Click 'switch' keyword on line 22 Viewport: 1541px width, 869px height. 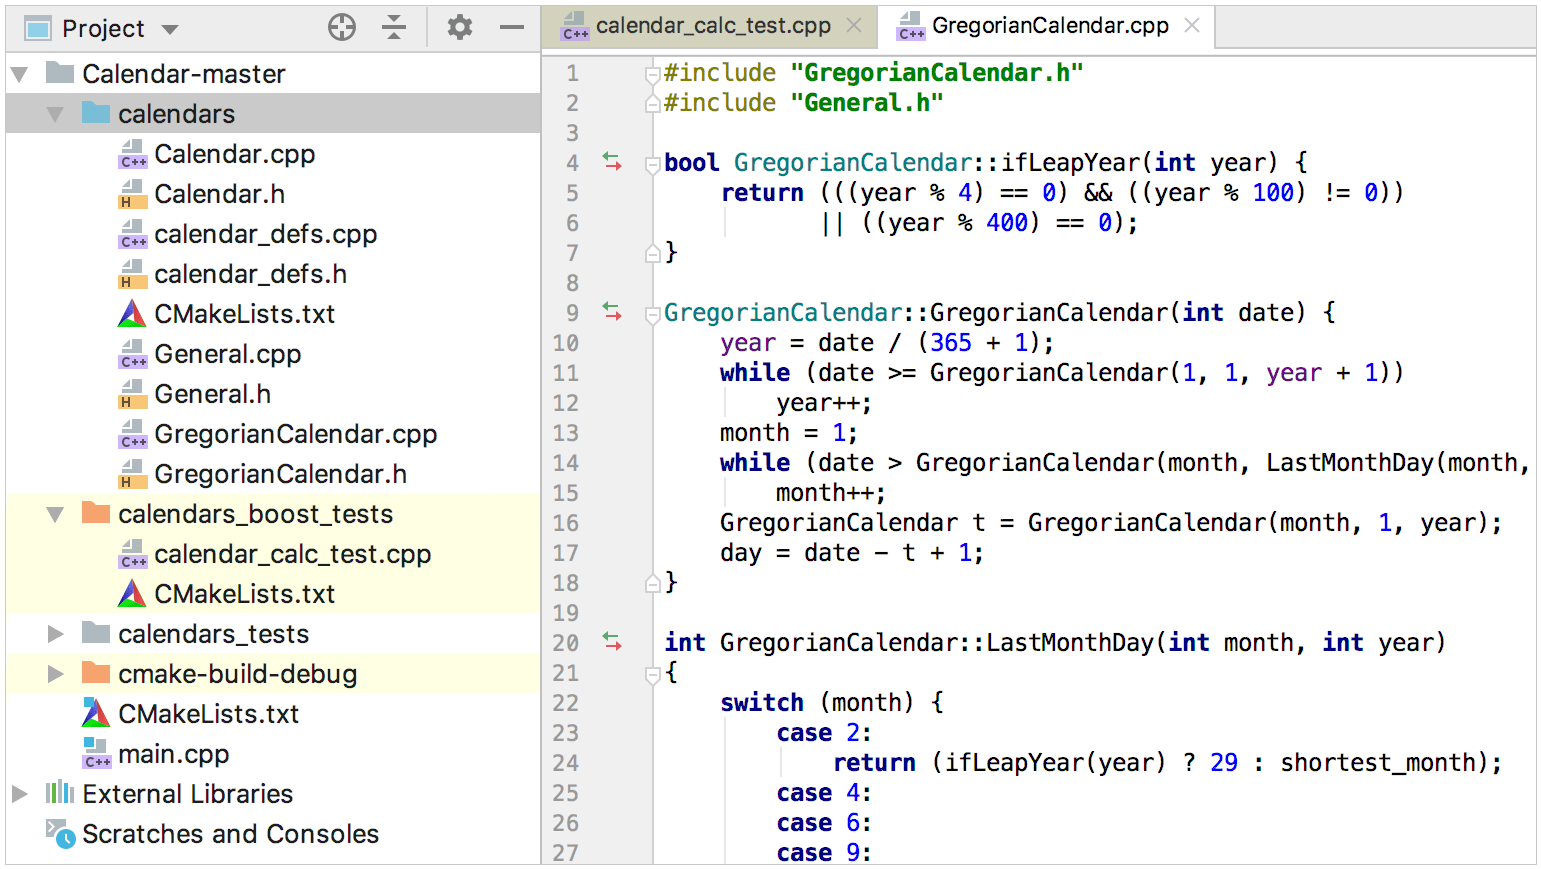[x=762, y=702]
